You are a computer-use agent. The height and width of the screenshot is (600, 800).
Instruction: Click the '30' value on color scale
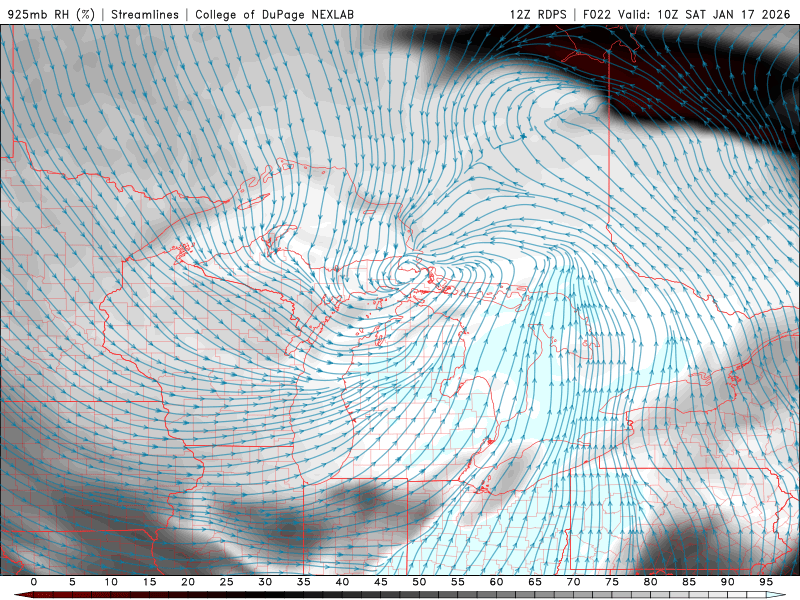(265, 582)
